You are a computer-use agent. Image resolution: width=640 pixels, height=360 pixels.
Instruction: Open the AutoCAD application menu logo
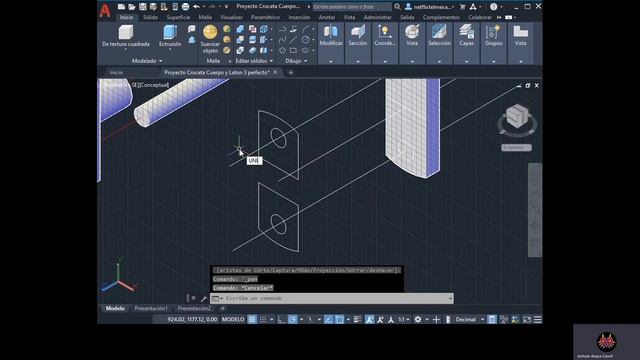pos(105,11)
